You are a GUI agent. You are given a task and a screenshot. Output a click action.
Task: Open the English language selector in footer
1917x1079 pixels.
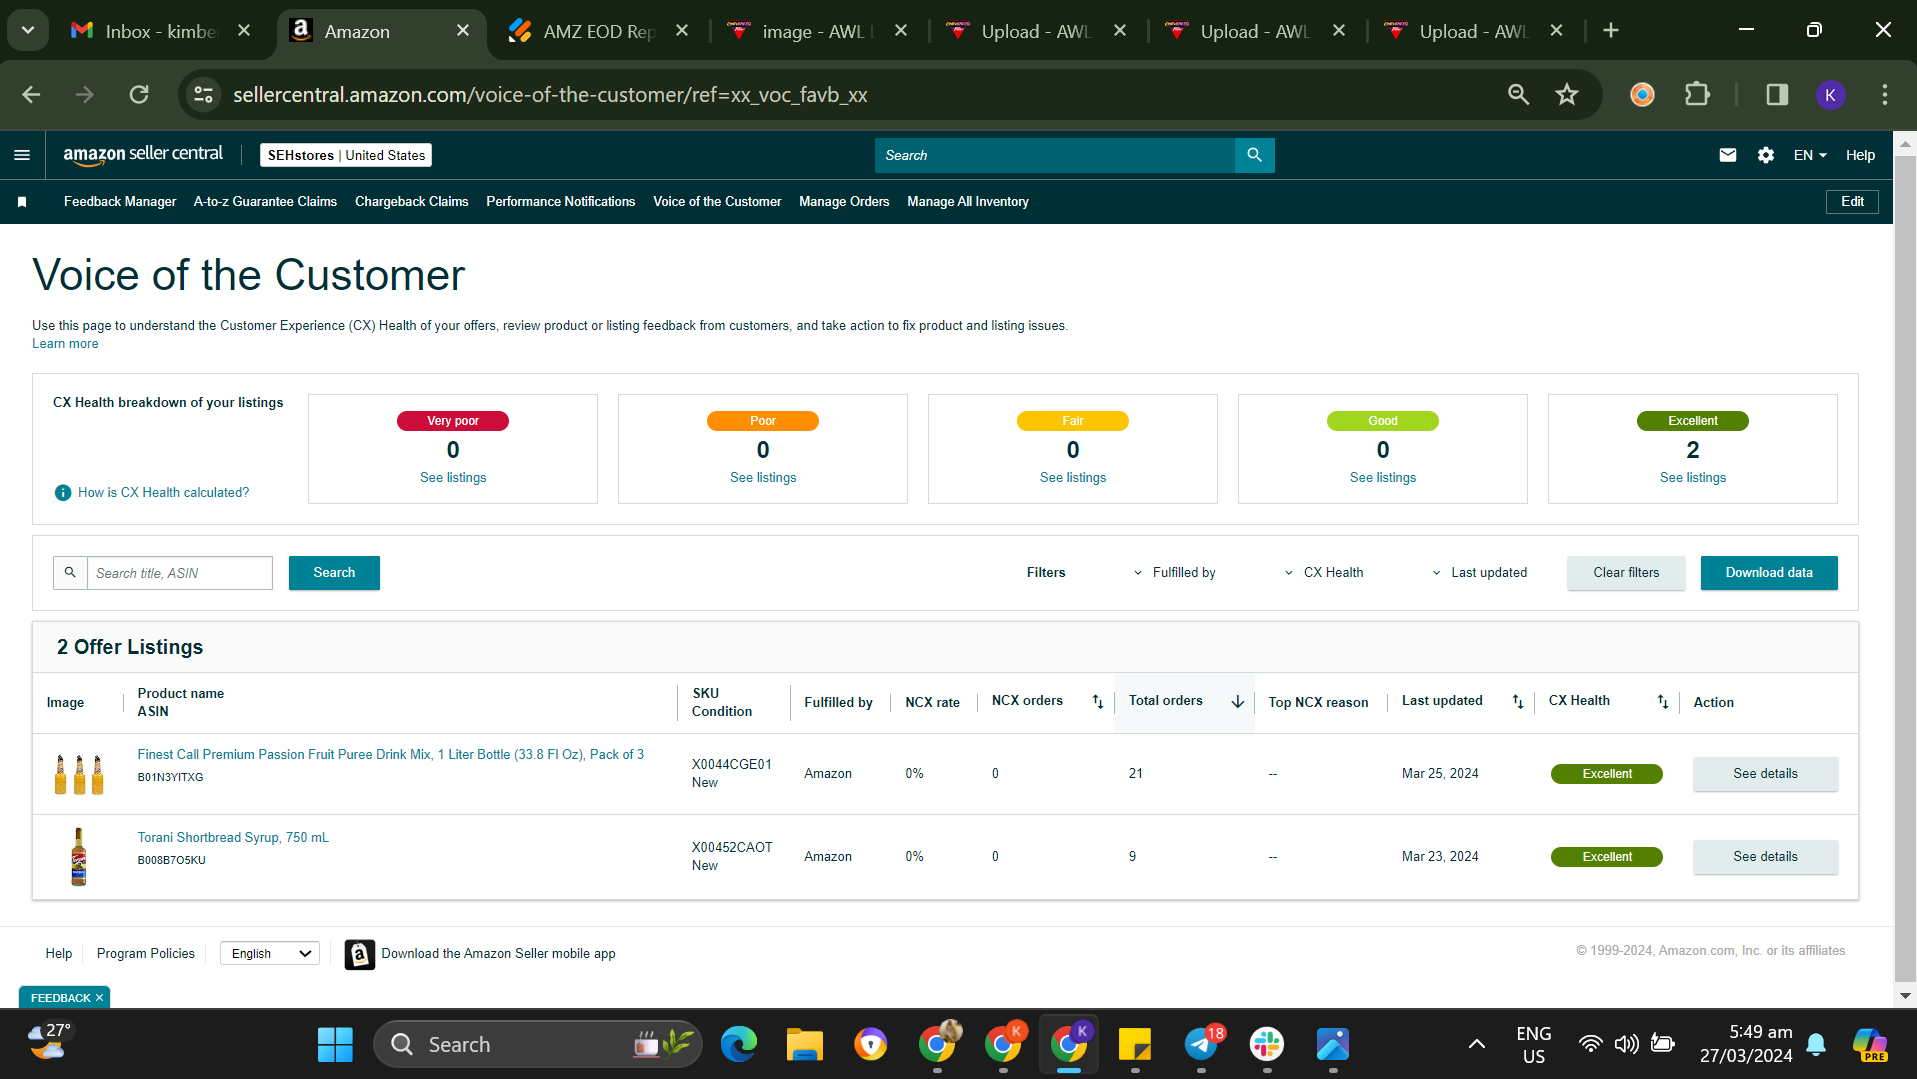pyautogui.click(x=270, y=954)
